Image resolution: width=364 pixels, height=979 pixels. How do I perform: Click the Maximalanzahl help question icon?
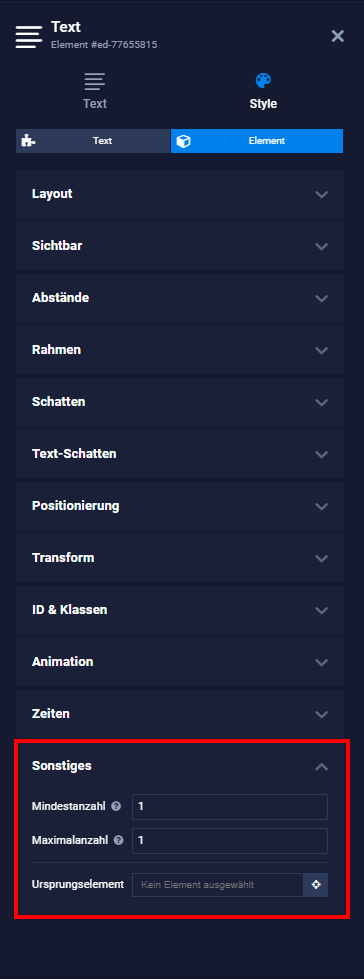tap(119, 840)
